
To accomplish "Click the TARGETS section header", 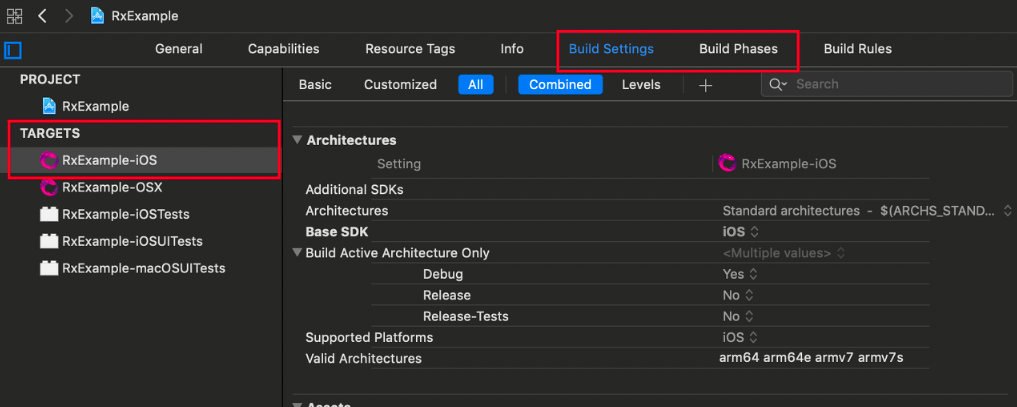I will tap(50, 134).
